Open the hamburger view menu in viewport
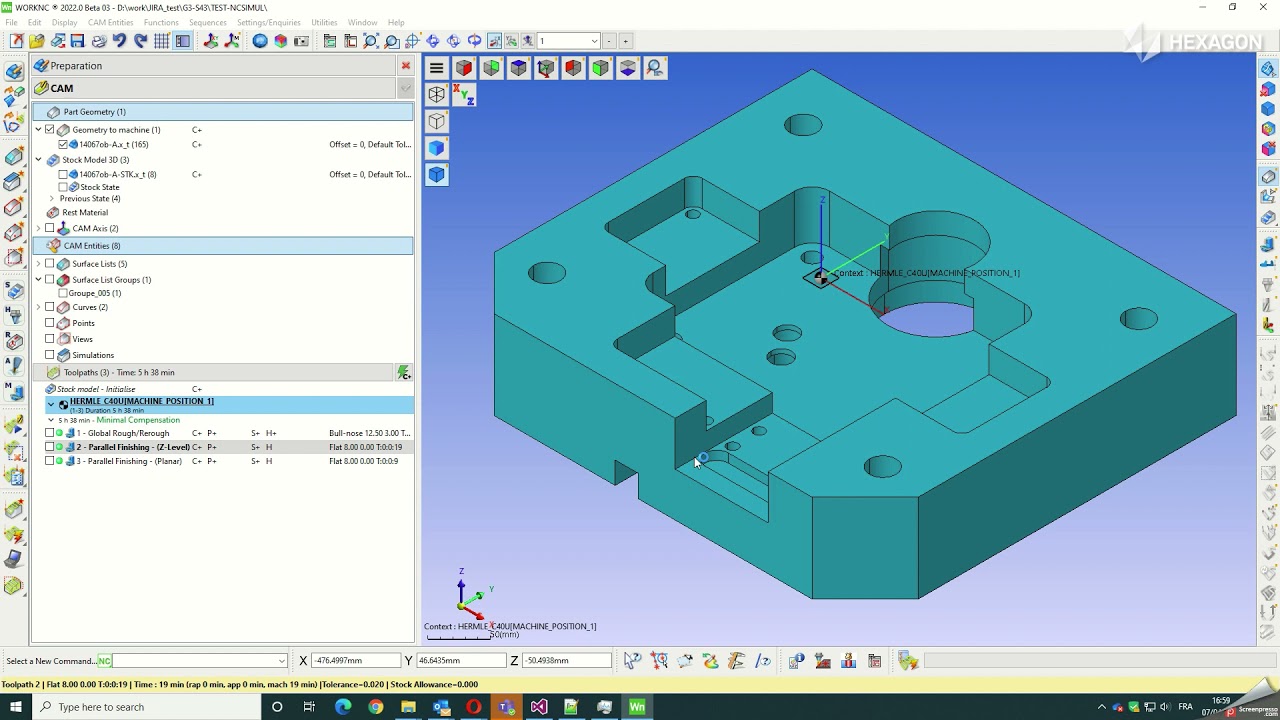Image resolution: width=1280 pixels, height=720 pixels. [437, 68]
